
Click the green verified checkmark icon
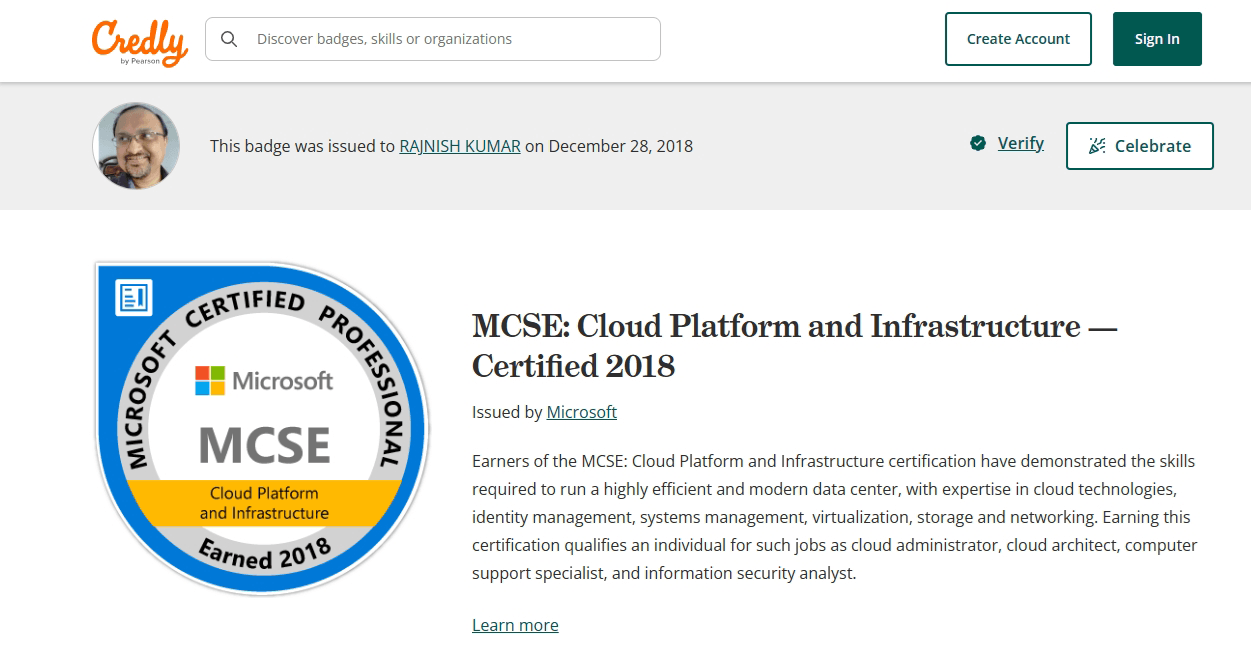978,144
